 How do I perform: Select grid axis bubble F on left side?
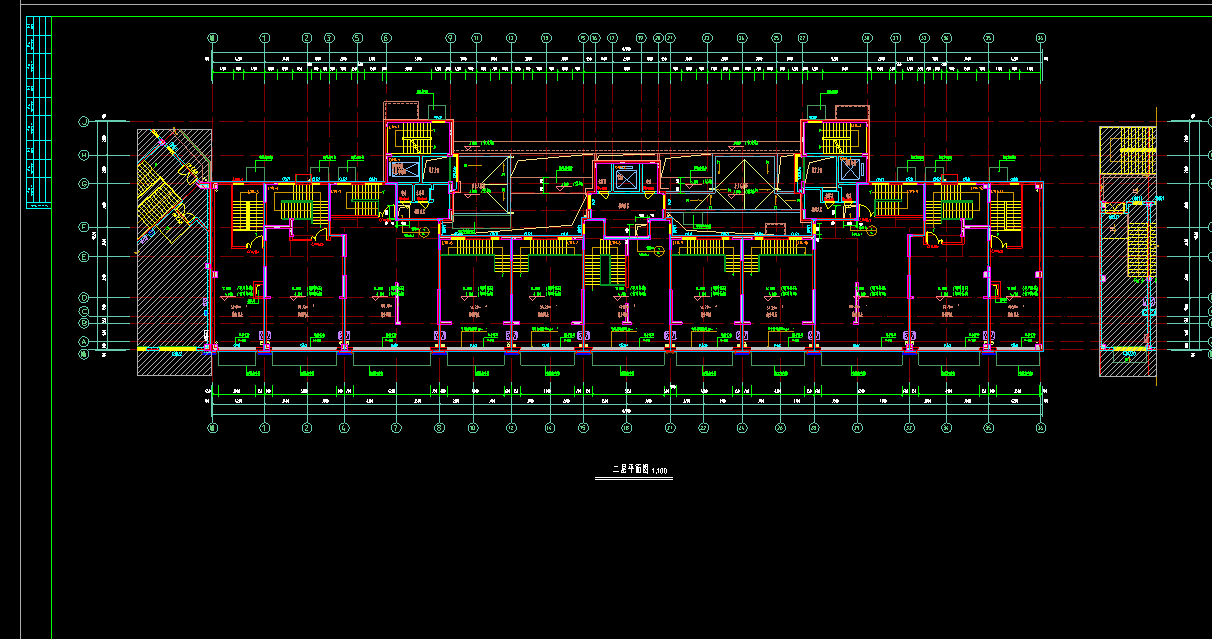(x=85, y=227)
